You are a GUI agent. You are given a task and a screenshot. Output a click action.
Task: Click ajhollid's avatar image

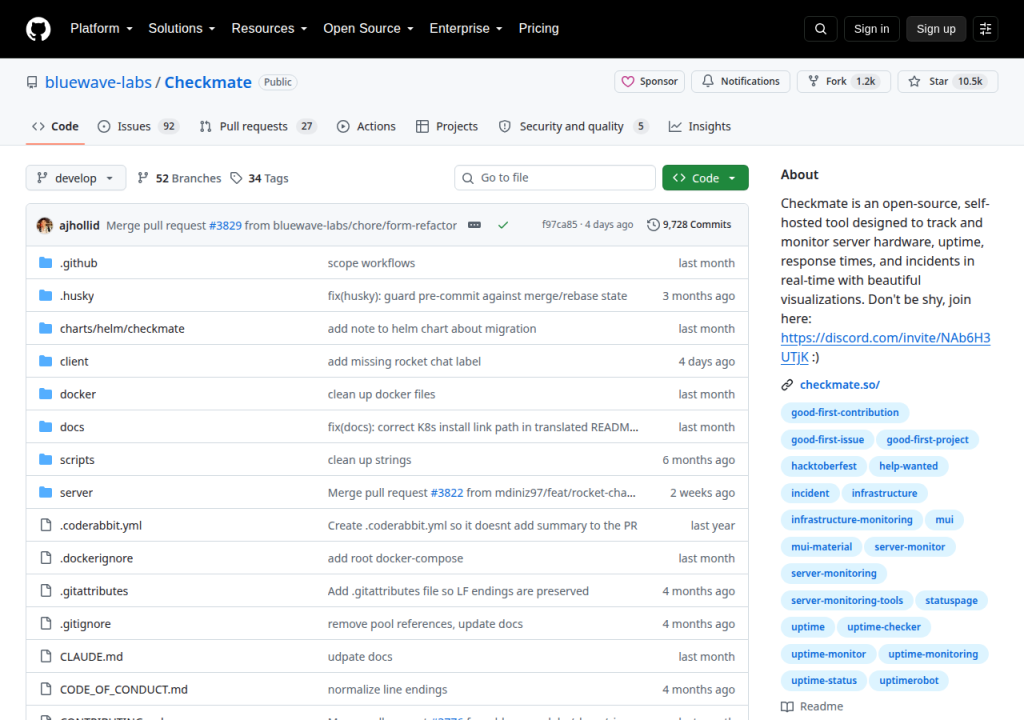click(44, 225)
